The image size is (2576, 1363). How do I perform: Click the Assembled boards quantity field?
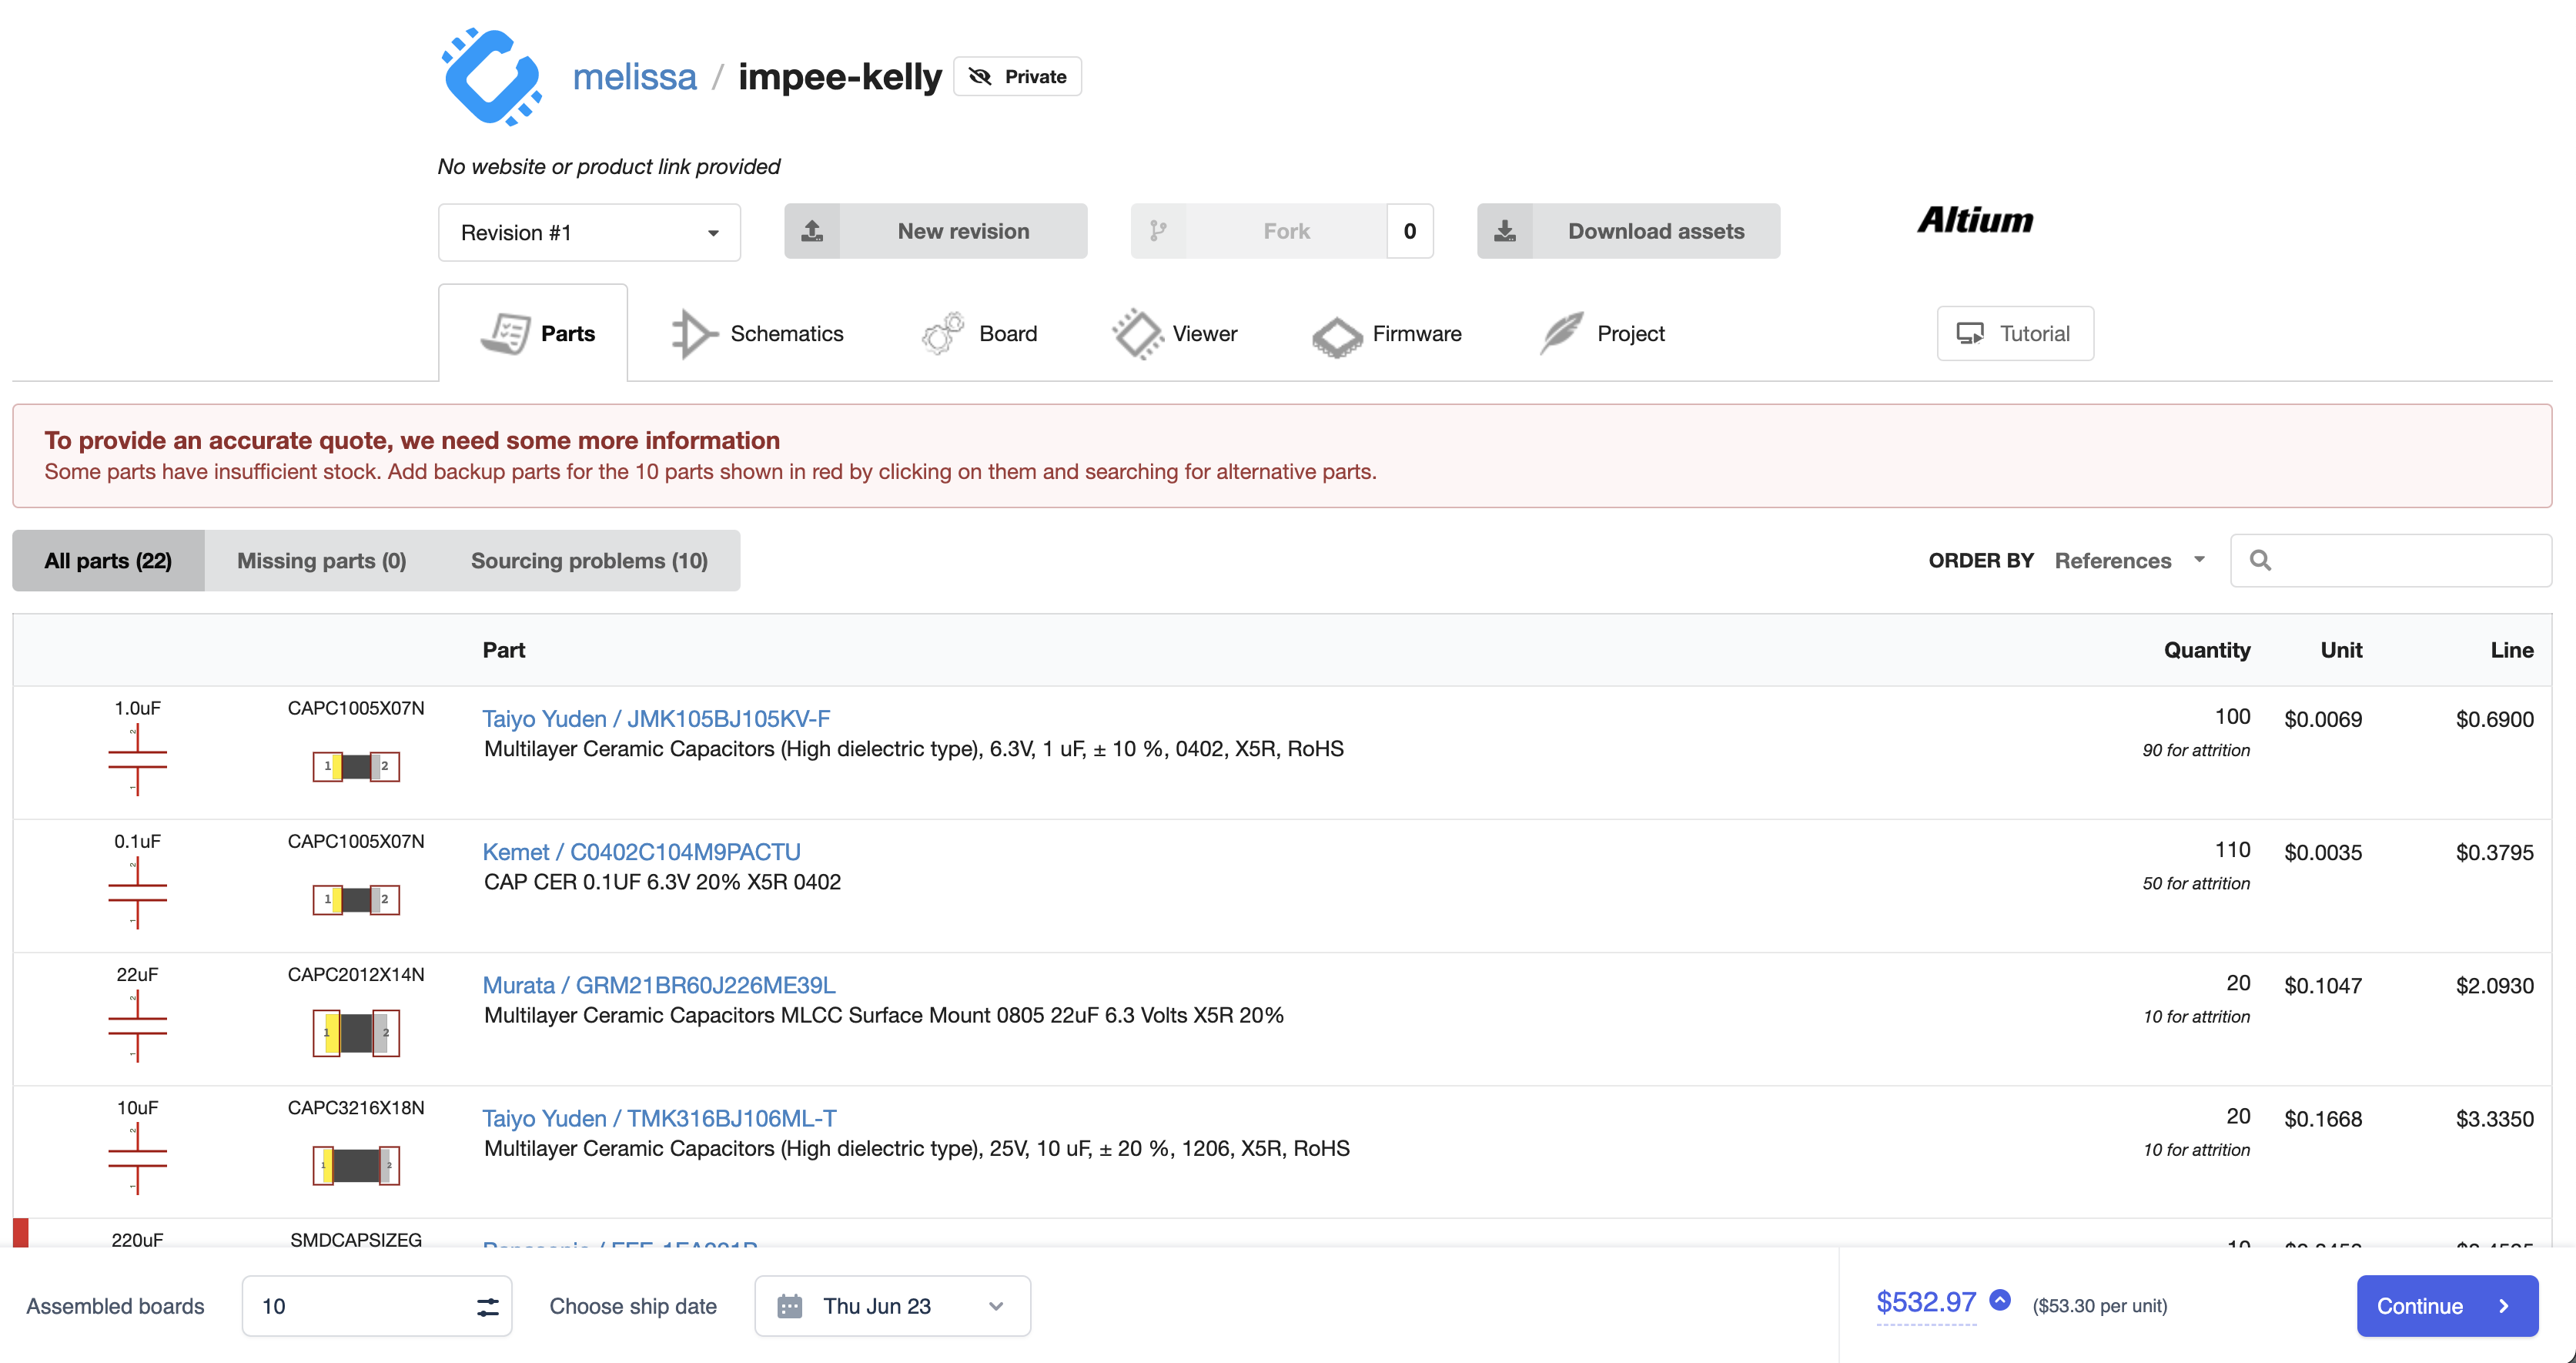pyautogui.click(x=377, y=1306)
